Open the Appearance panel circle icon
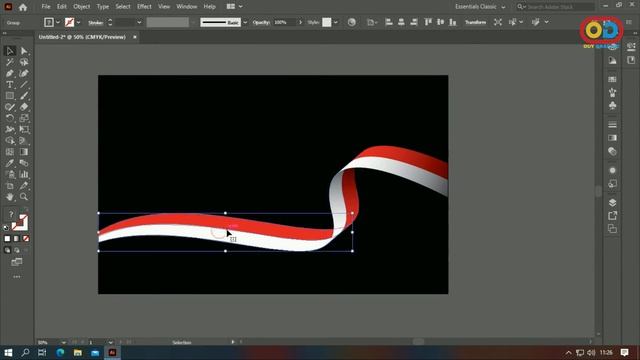 (x=612, y=170)
